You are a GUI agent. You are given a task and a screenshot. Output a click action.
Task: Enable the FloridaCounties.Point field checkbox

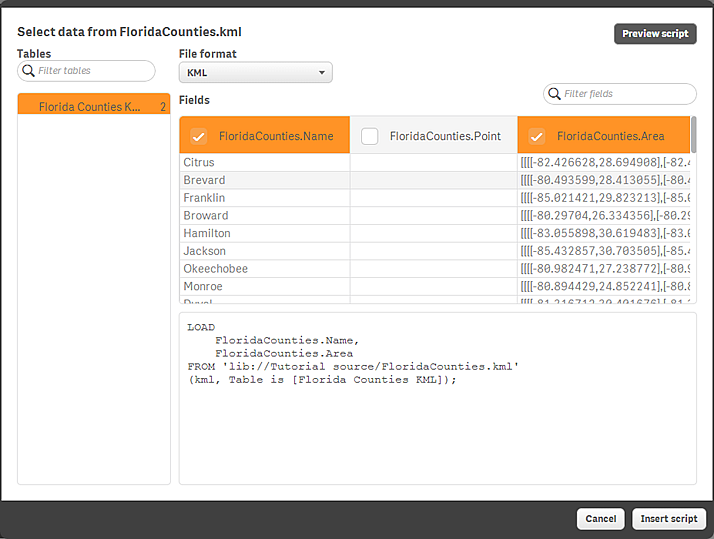point(370,136)
